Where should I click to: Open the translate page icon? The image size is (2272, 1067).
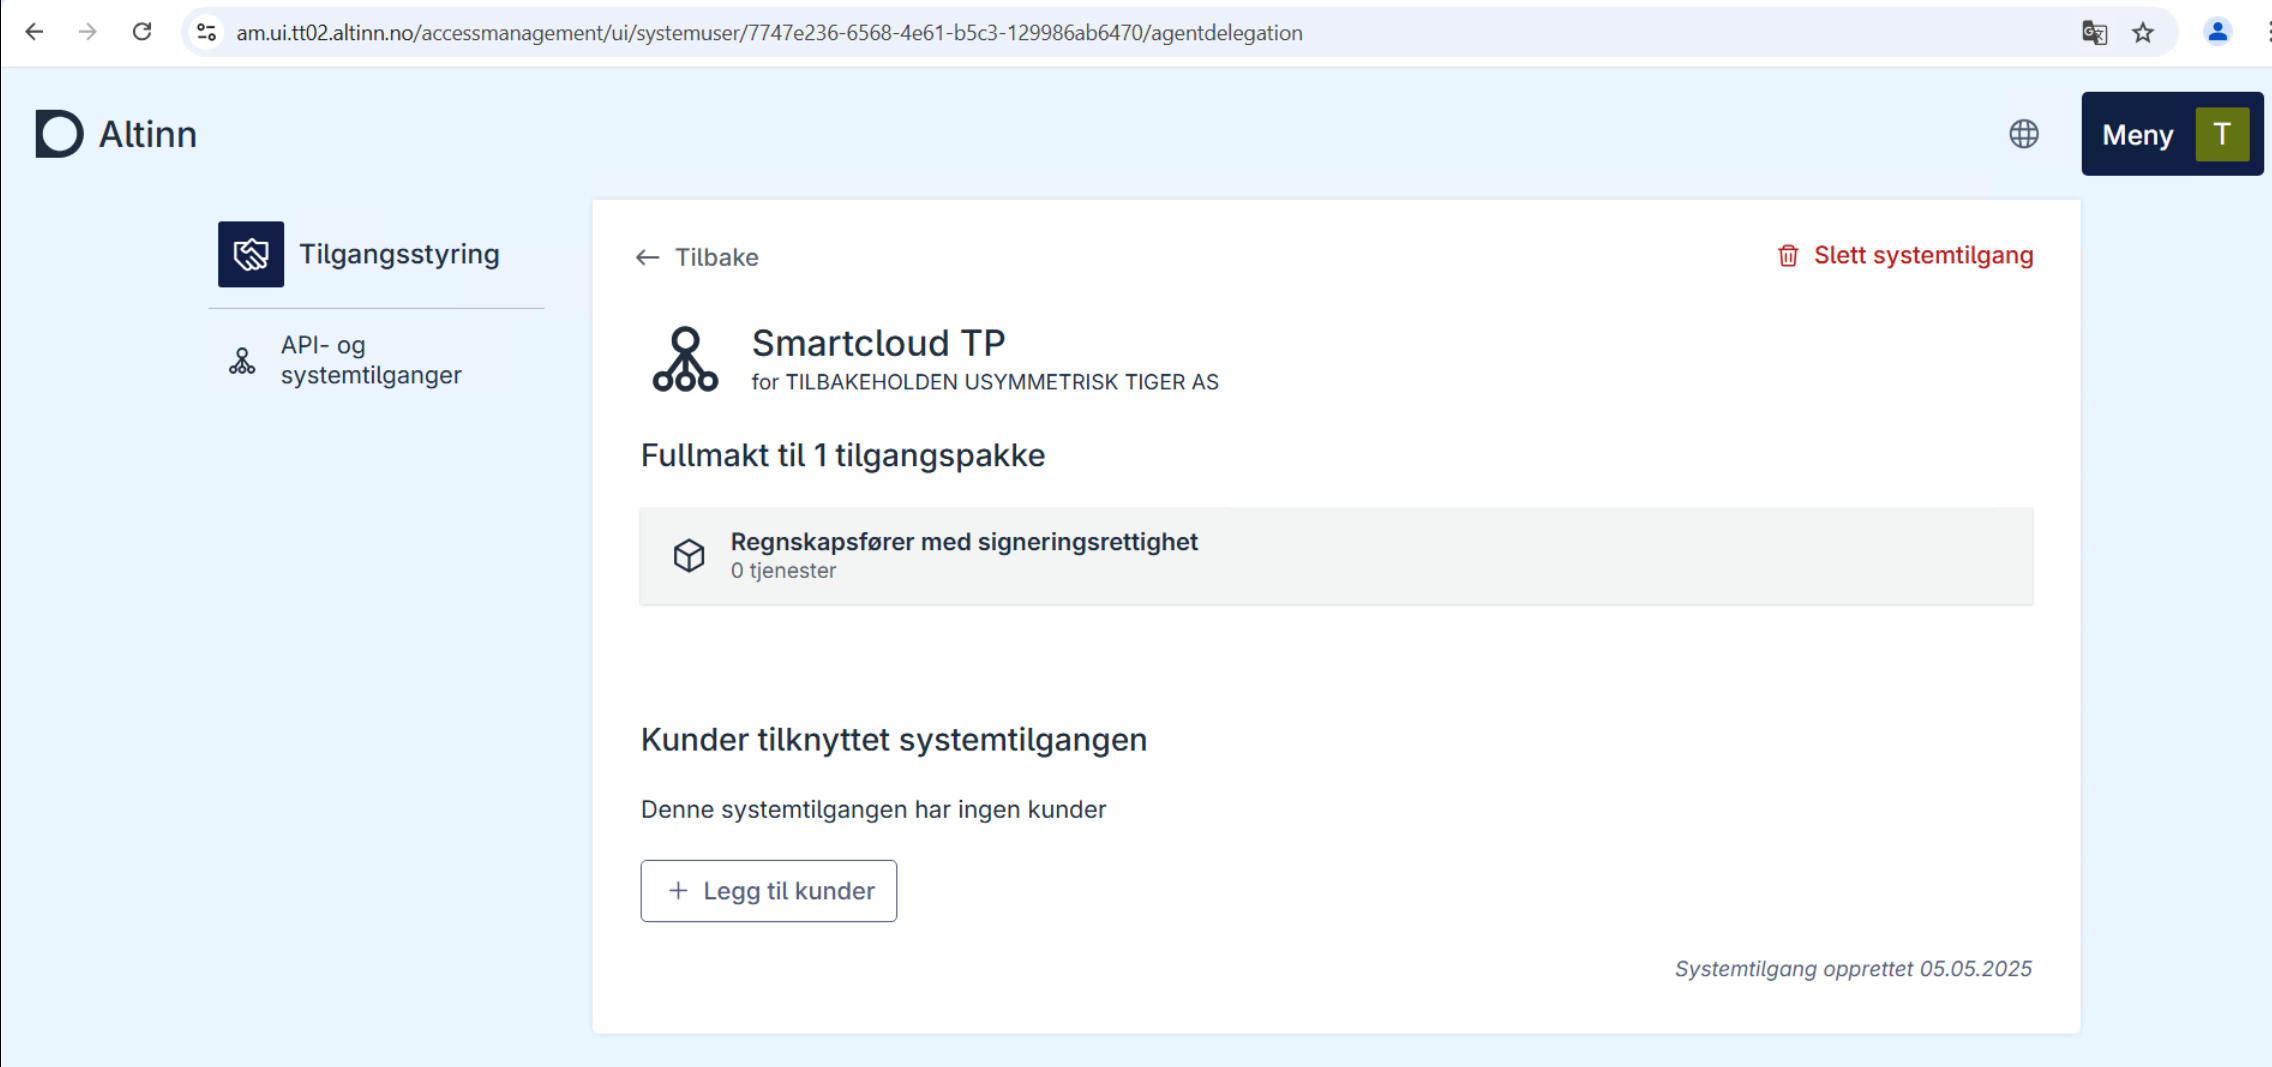[x=2094, y=33]
